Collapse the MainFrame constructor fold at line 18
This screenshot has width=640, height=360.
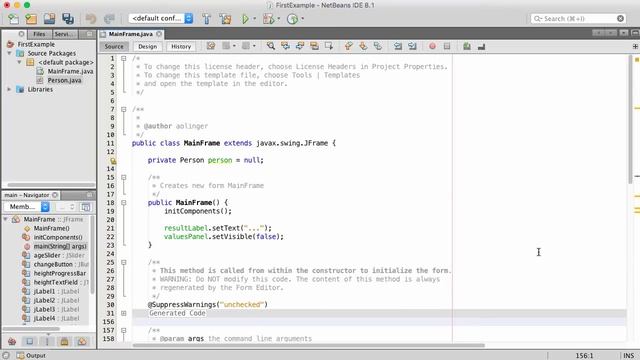[124, 203]
